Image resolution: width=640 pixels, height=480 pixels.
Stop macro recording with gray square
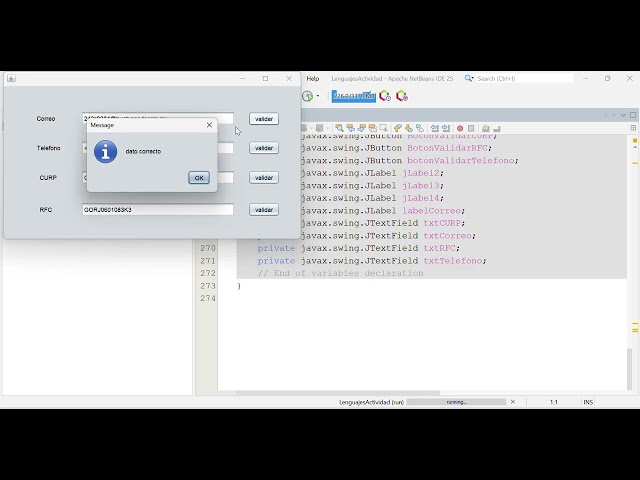coord(471,128)
